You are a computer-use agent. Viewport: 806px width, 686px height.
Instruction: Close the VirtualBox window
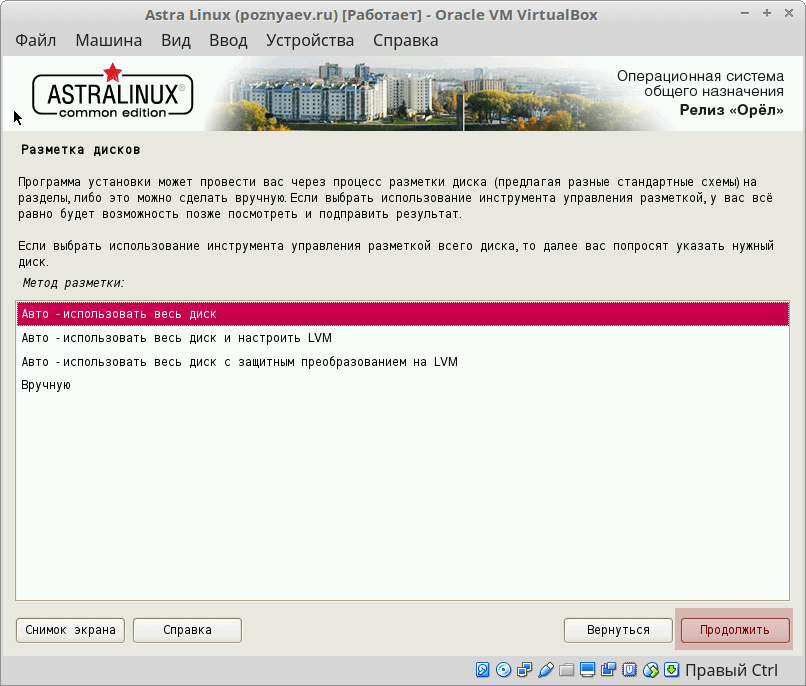(x=789, y=14)
